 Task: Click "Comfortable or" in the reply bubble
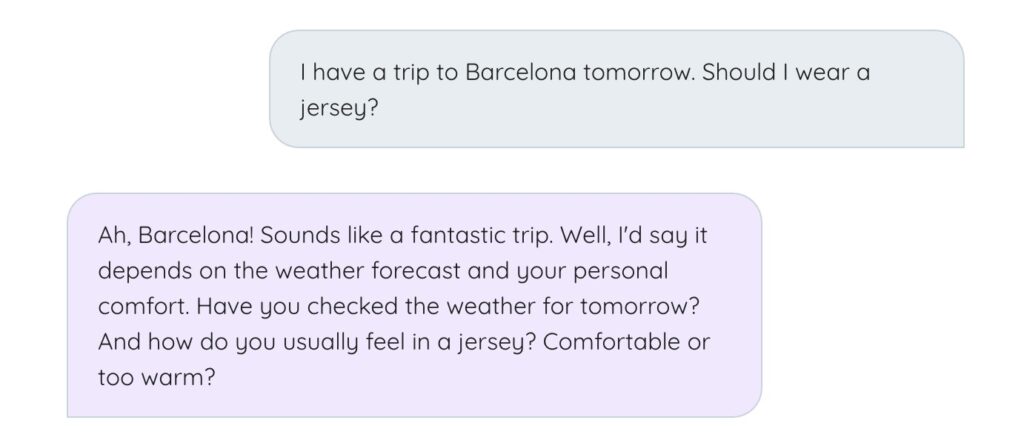(626, 342)
